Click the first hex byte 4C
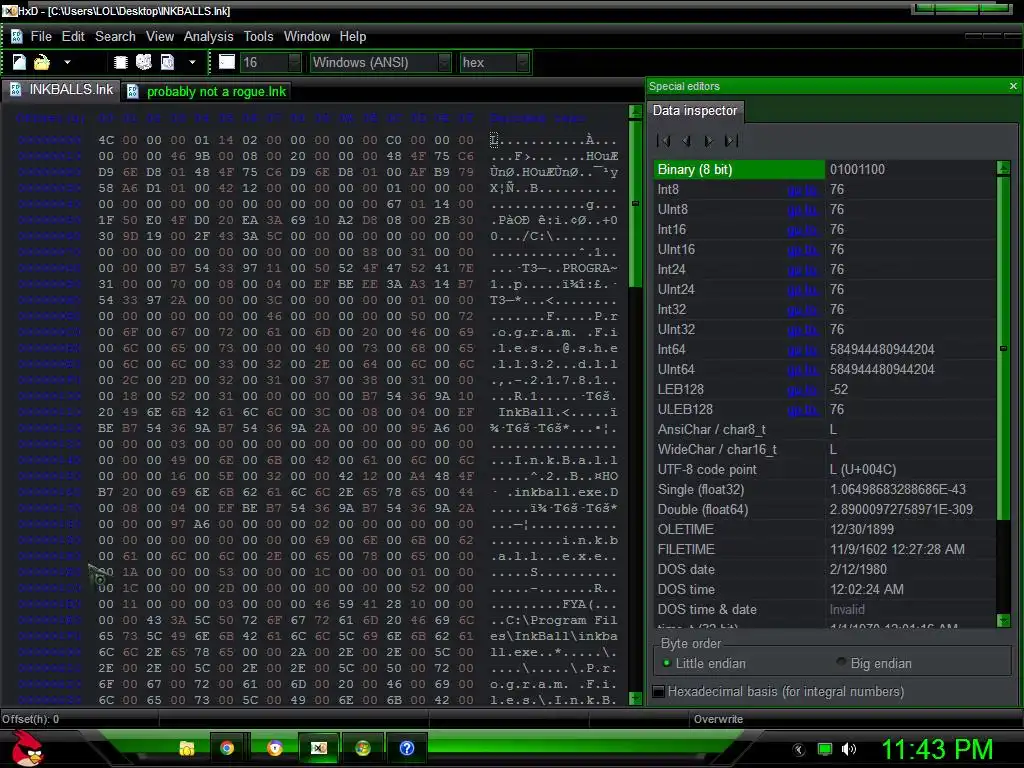1024x768 pixels. tap(106, 140)
